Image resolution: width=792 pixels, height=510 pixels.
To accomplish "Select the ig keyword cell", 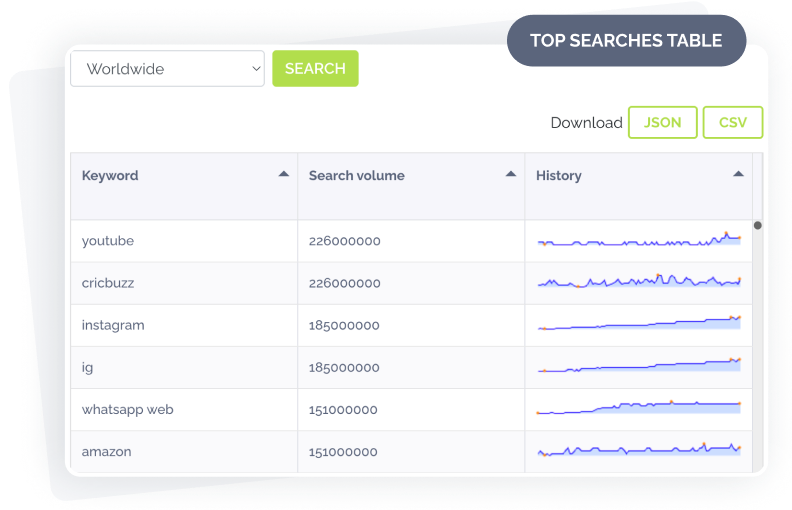I will pyautogui.click(x=184, y=368).
